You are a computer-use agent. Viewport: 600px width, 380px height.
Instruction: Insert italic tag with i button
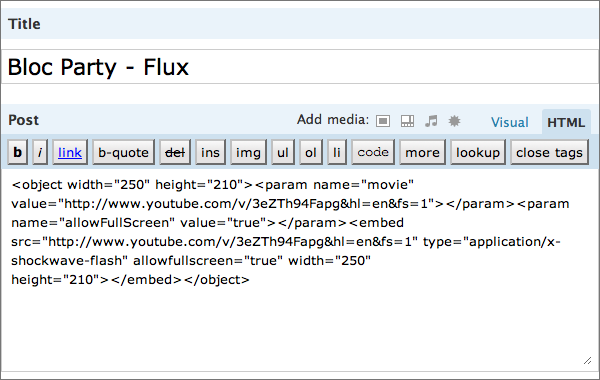click(40, 152)
